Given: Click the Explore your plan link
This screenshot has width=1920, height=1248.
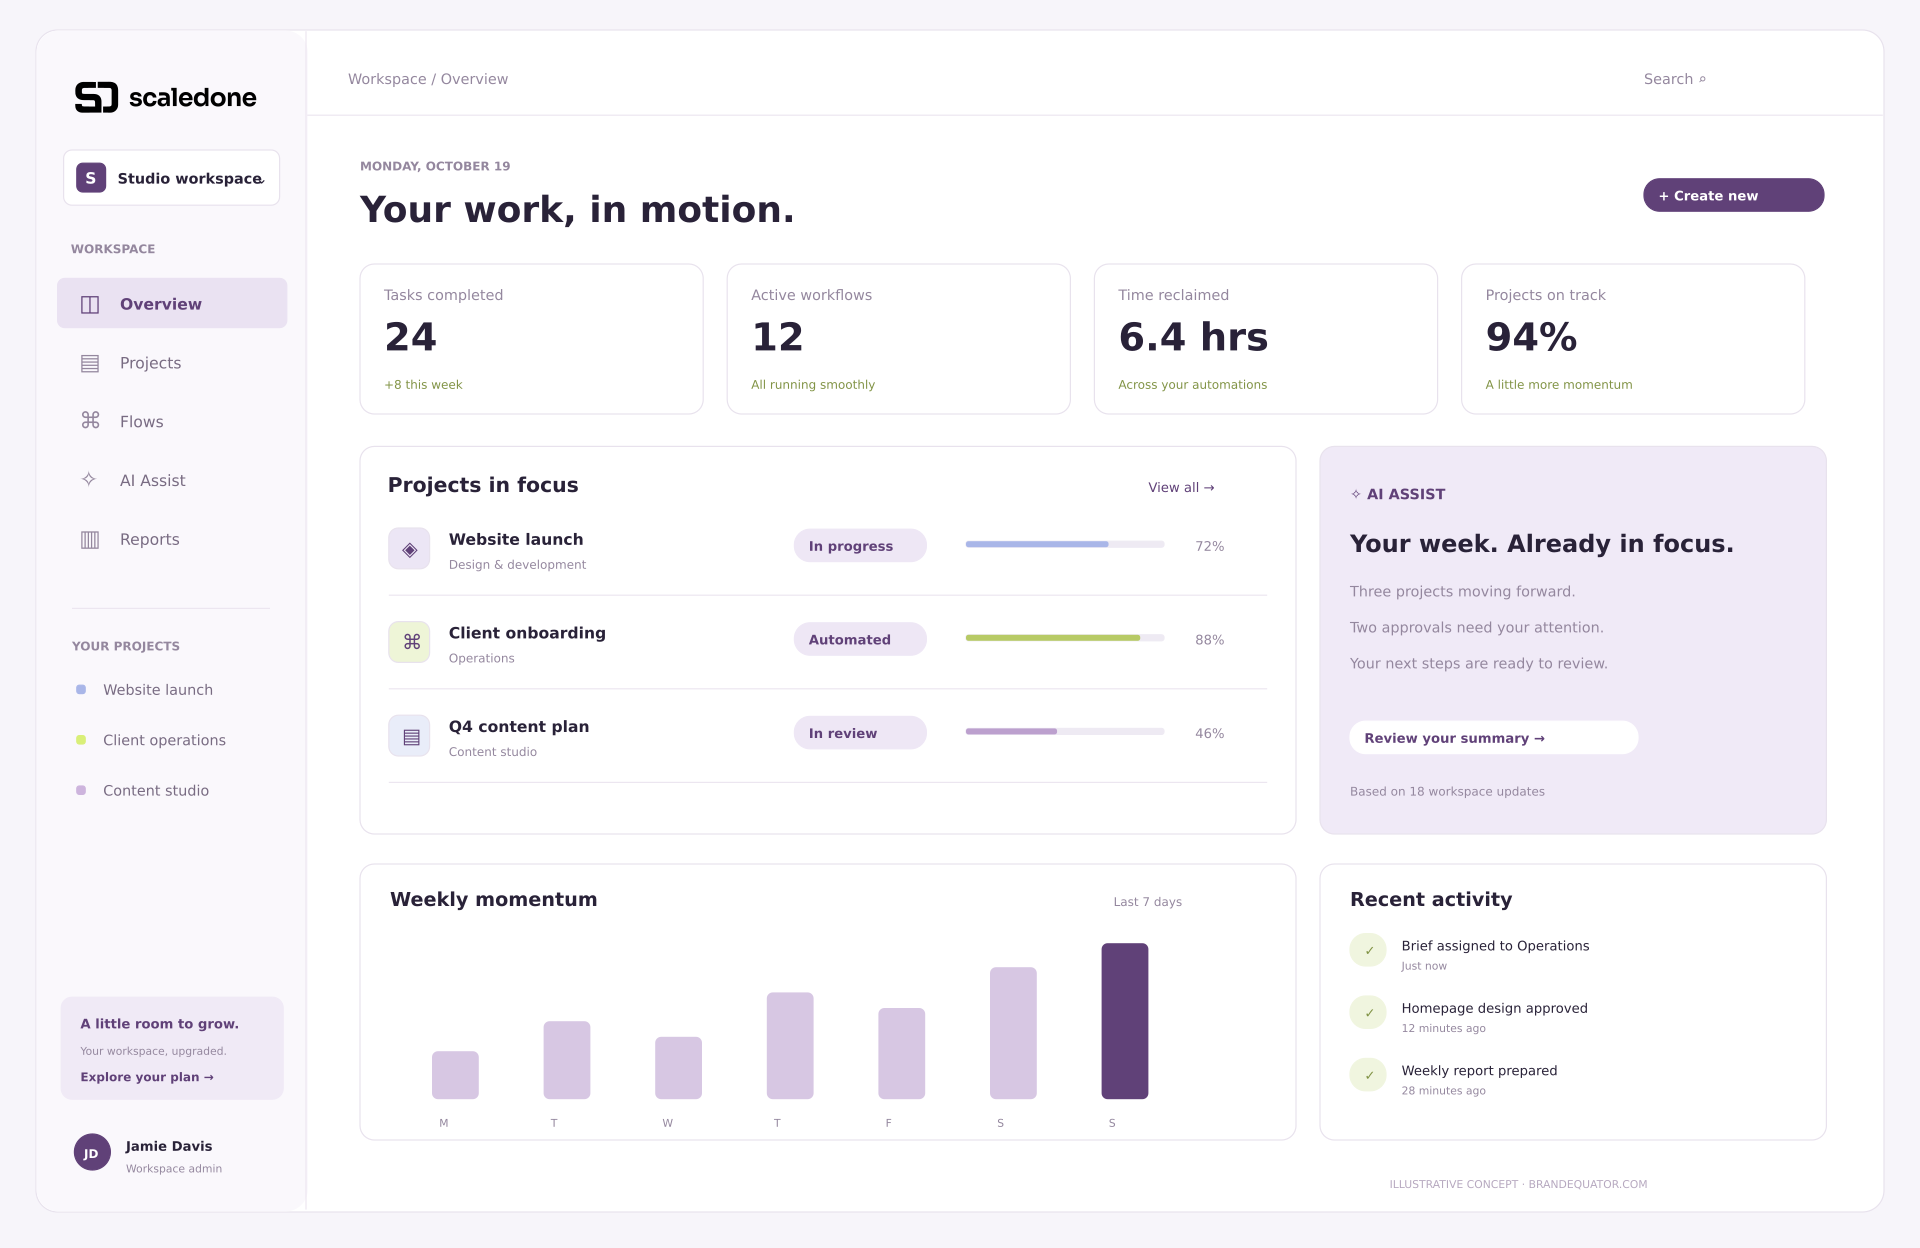Looking at the screenshot, I should pos(147,1077).
